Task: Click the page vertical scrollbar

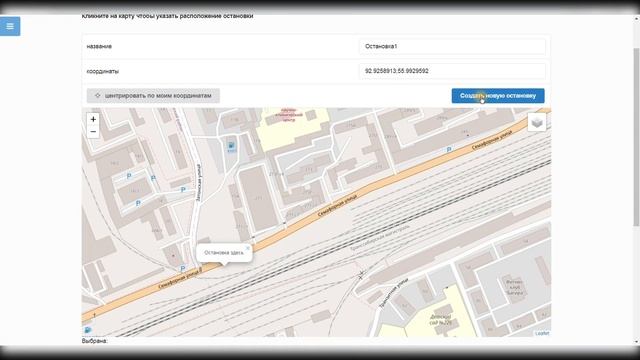Action: tap(636, 137)
